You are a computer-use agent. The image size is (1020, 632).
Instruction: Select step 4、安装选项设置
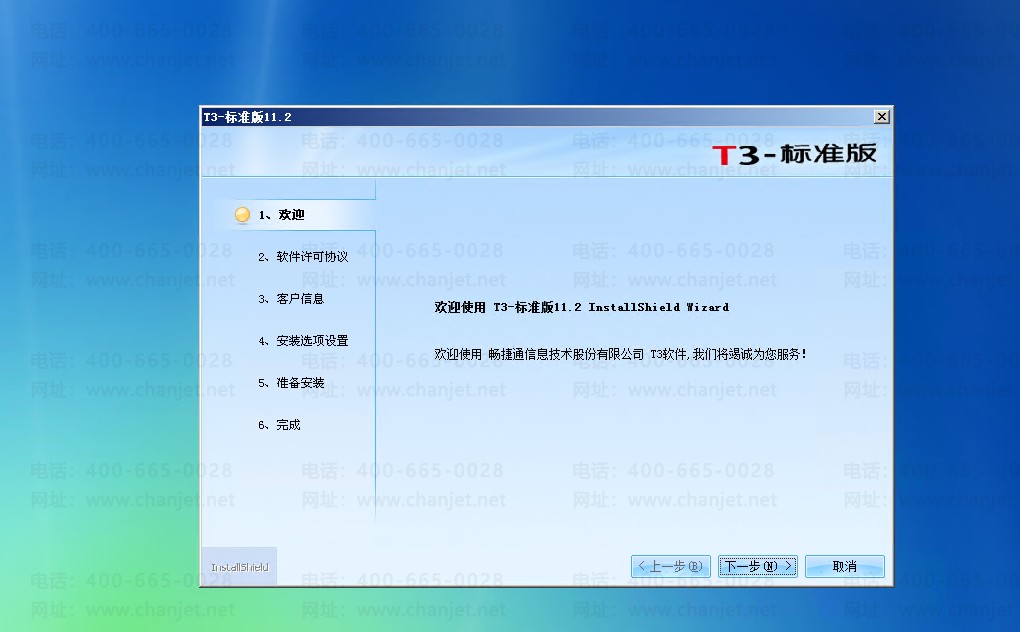pos(303,341)
